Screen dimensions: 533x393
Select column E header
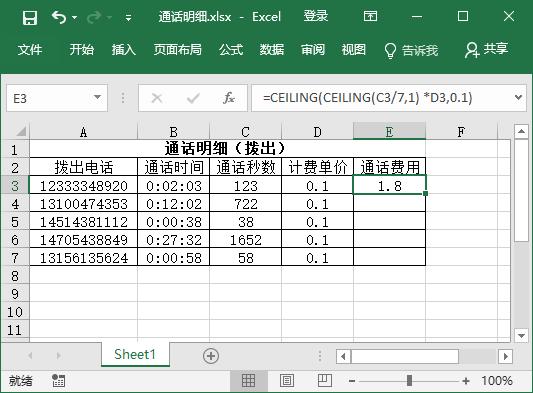coord(390,132)
